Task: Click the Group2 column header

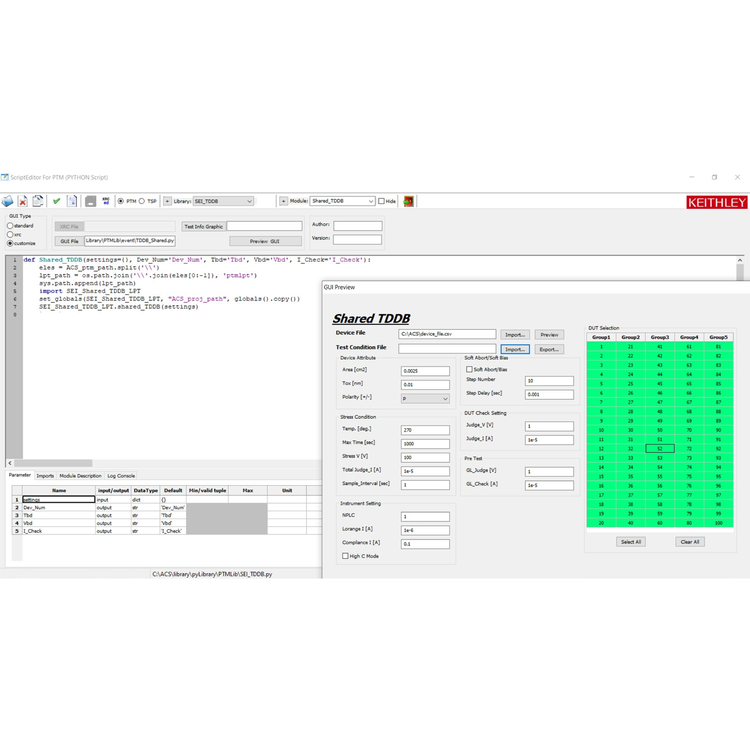Action: pos(630,337)
